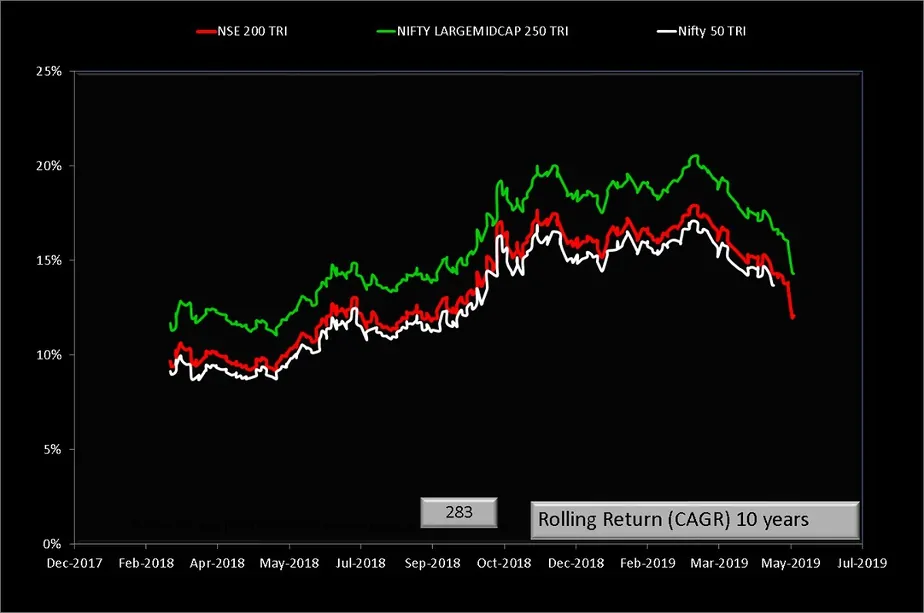Click the Jul-2018 x-axis label
The height and width of the screenshot is (613, 924).
[x=361, y=563]
